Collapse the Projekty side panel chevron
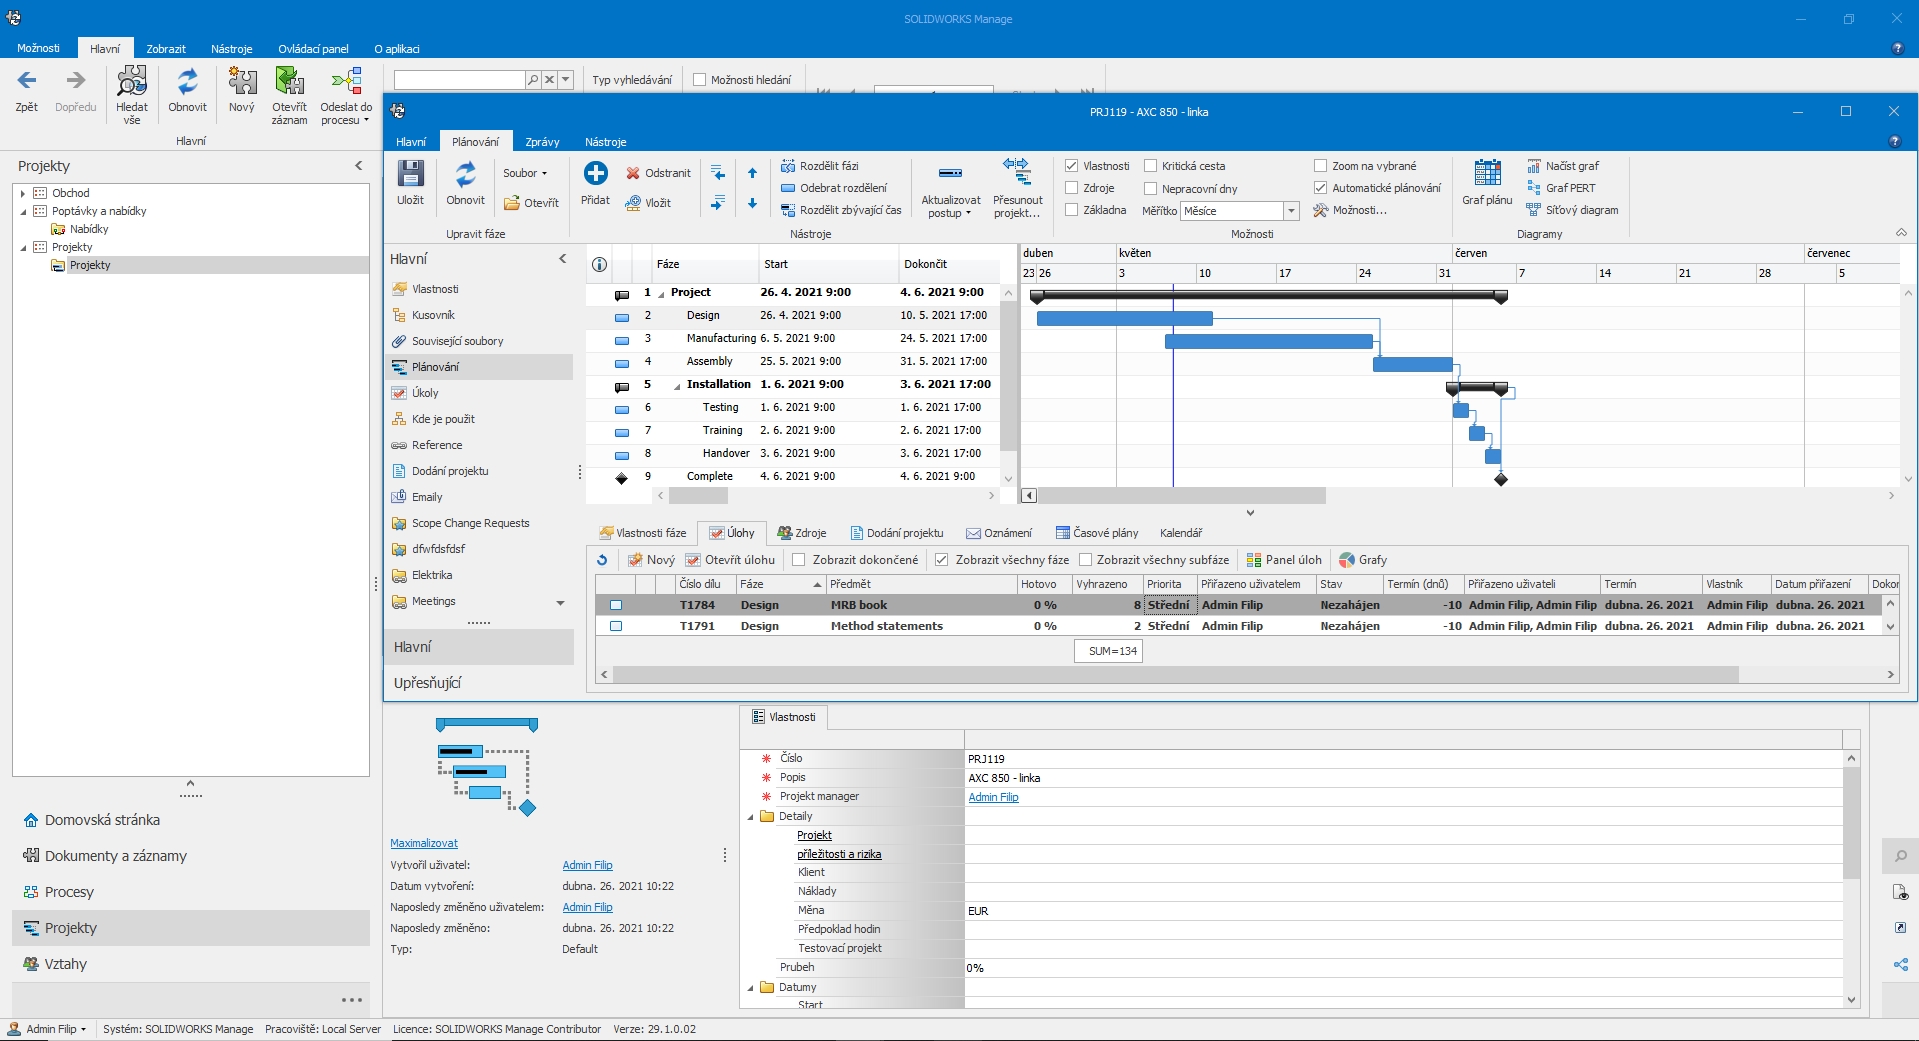 point(359,166)
